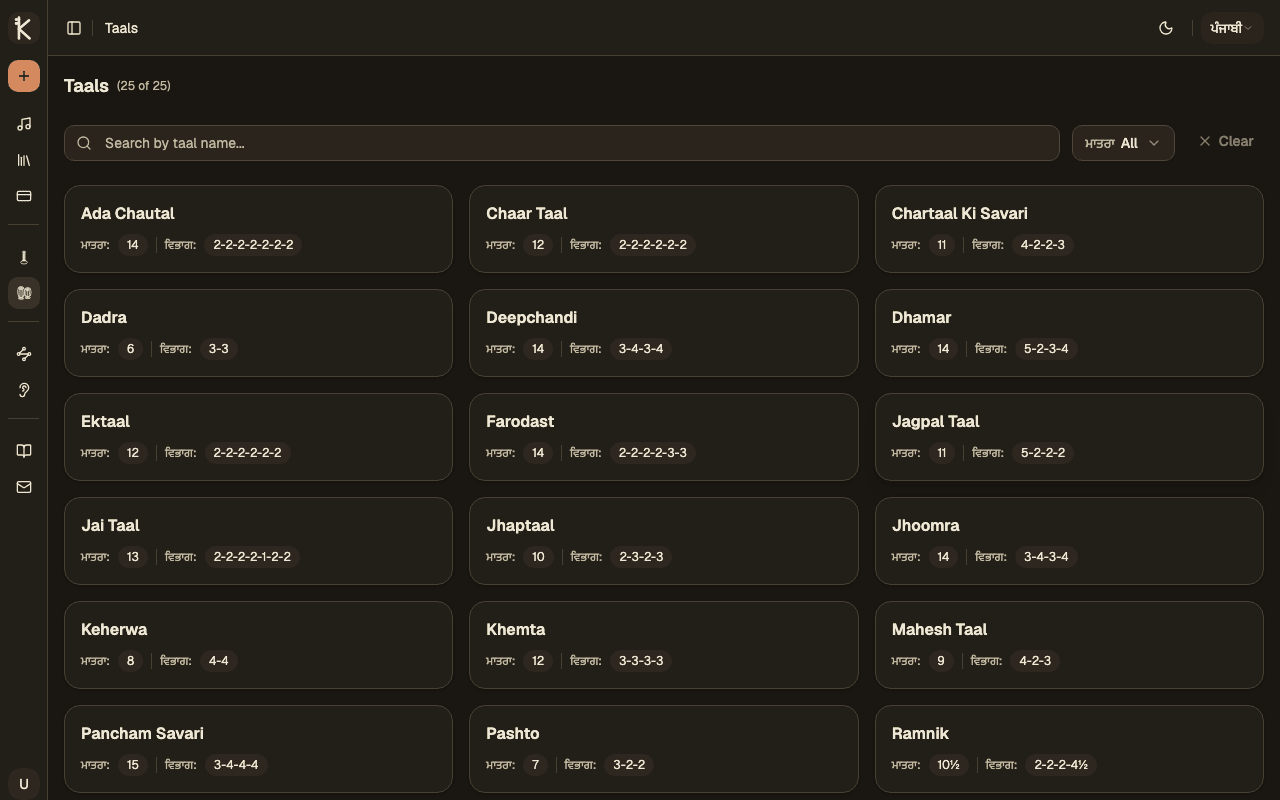Click the Jhoomra title
This screenshot has height=800, width=1280.
tap(925, 525)
